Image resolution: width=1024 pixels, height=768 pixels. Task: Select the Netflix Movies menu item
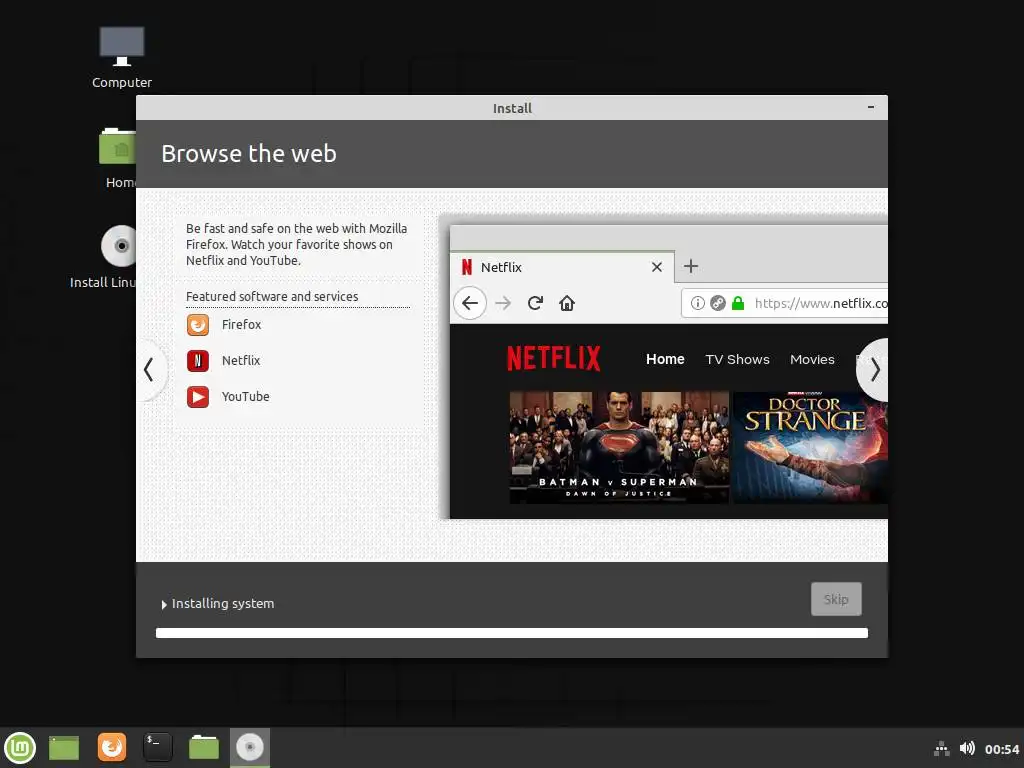click(812, 359)
